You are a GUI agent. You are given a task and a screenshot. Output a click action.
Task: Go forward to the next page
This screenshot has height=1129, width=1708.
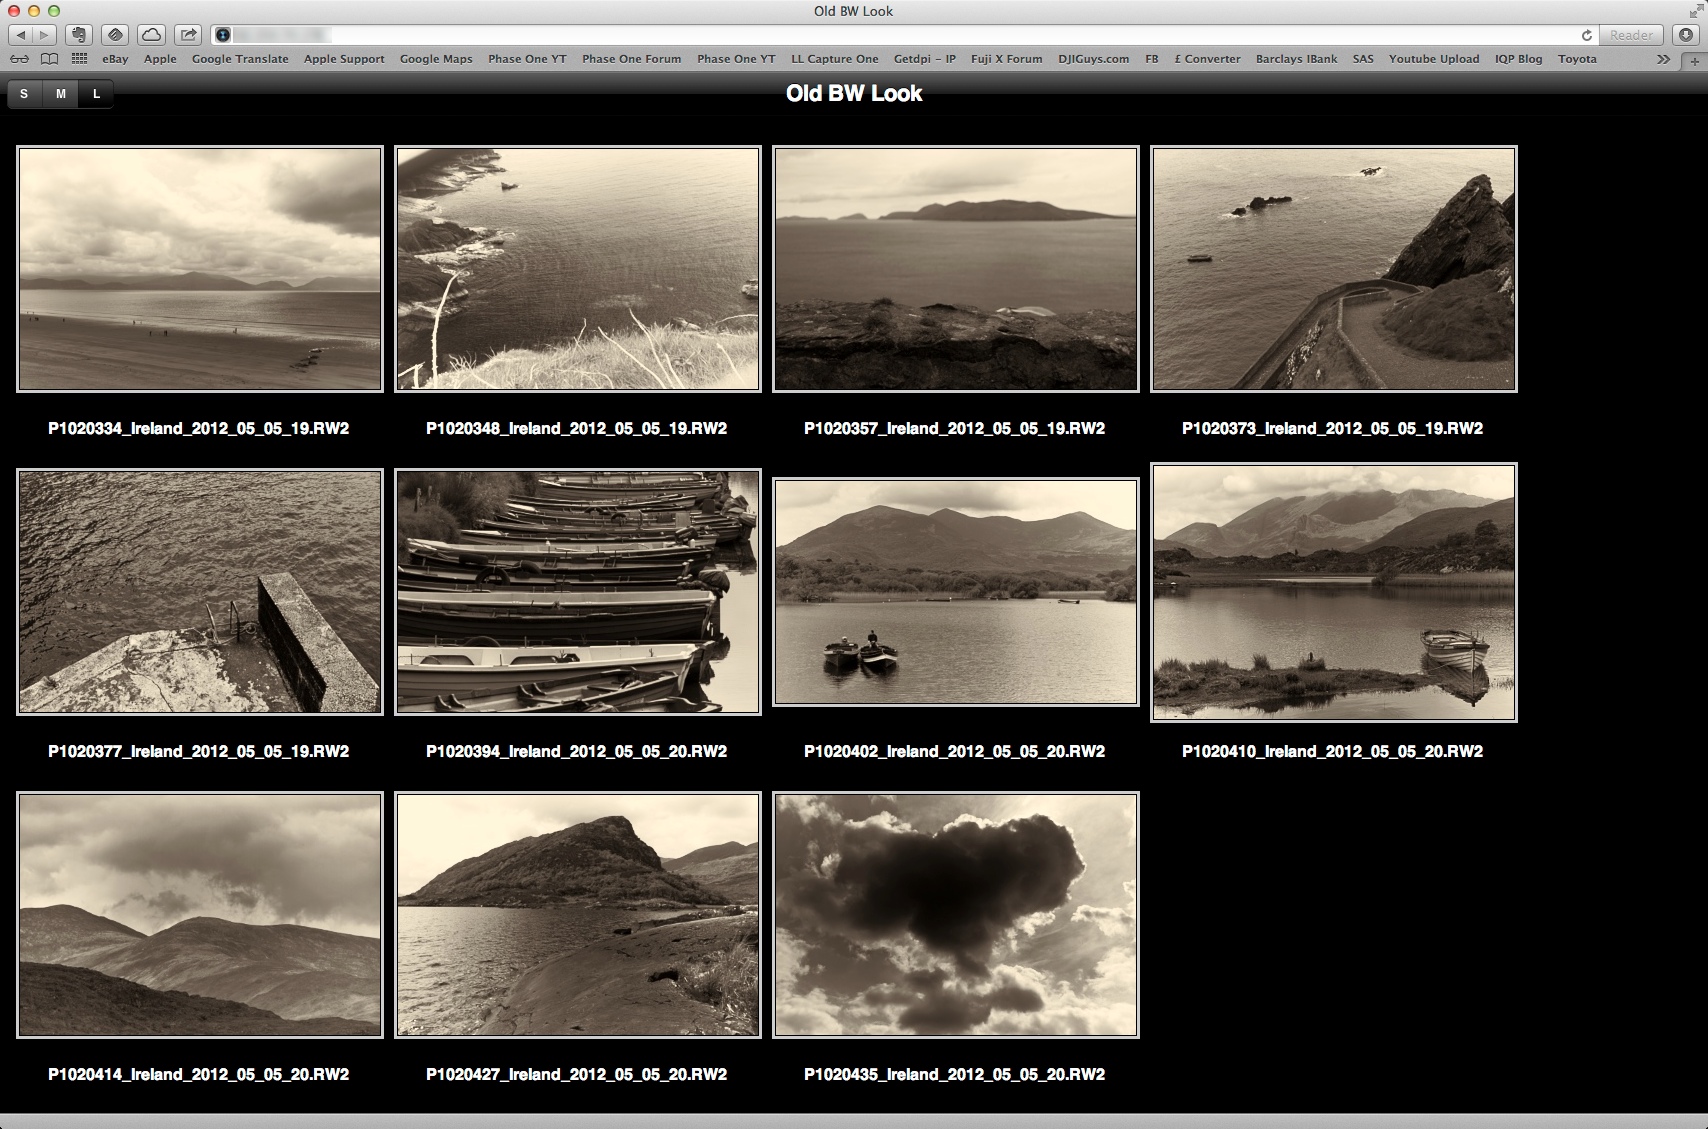[45, 35]
